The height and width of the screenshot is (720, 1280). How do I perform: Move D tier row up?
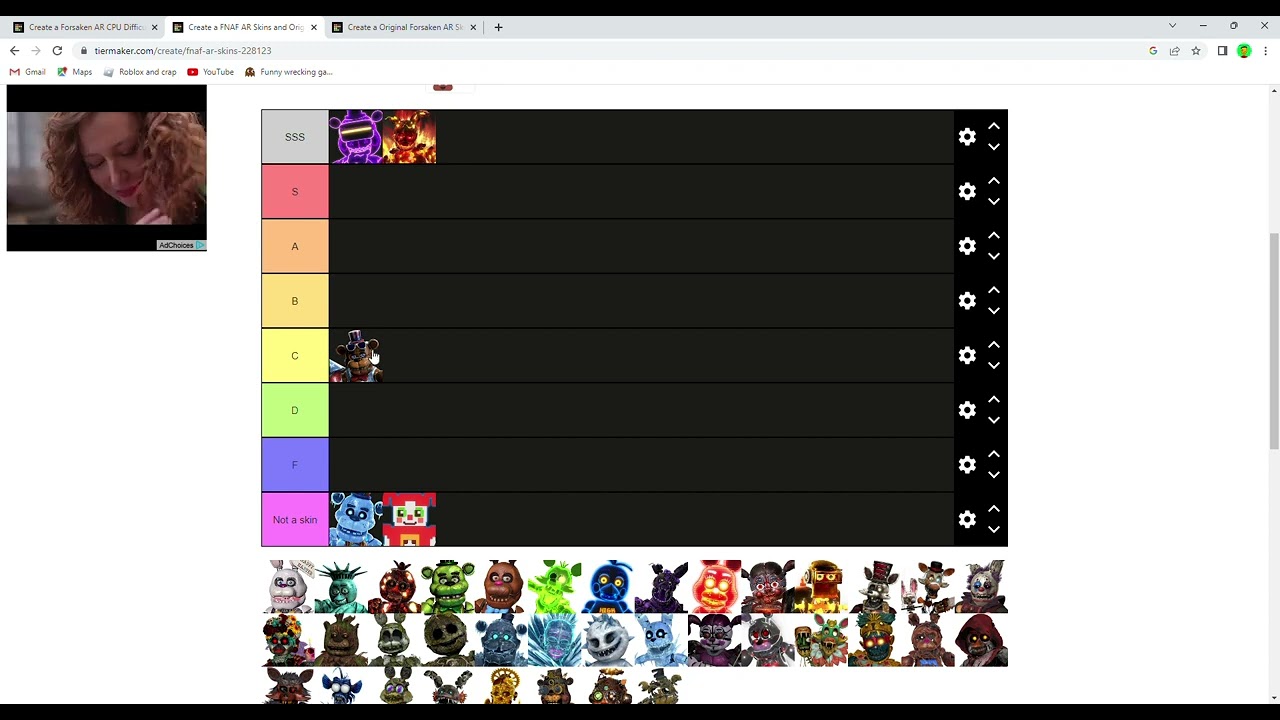tap(994, 399)
